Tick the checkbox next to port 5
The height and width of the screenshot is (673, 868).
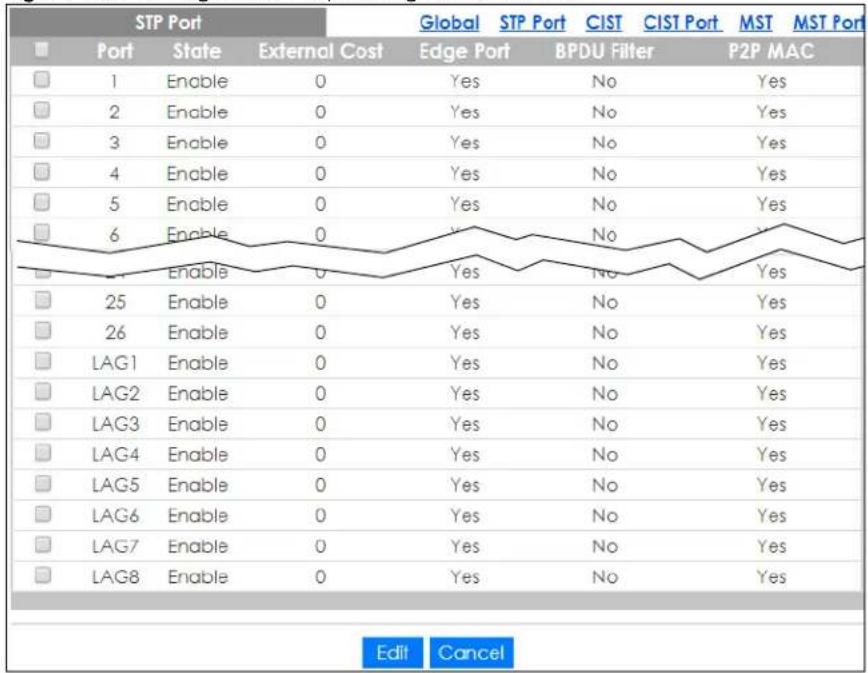coord(42,202)
